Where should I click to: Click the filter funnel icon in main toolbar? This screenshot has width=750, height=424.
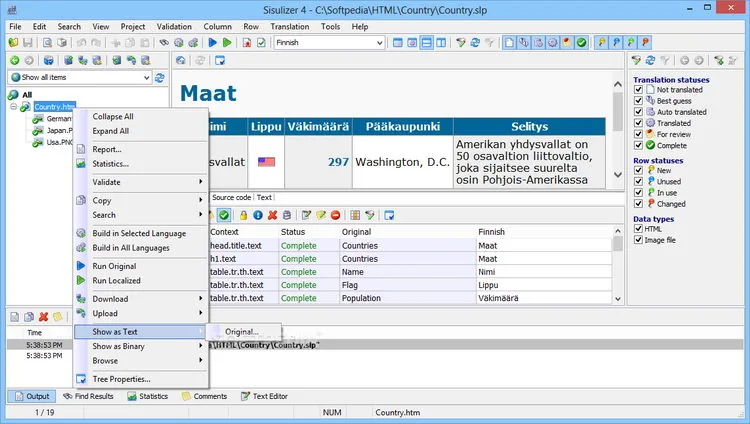(x=461, y=43)
